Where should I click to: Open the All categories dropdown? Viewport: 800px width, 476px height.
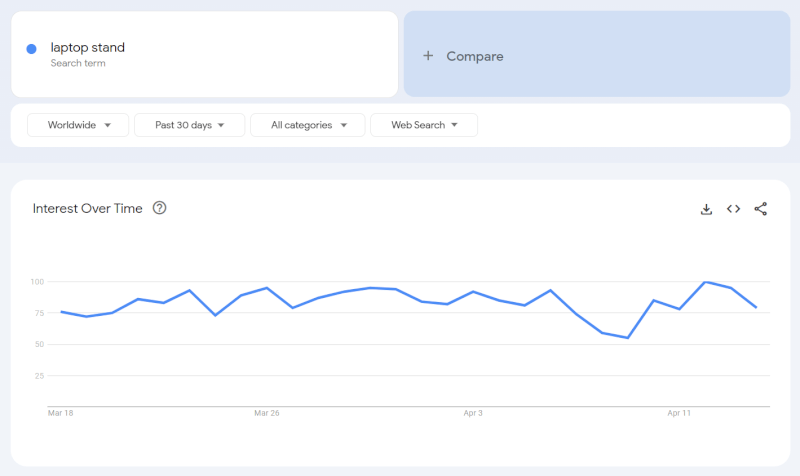[x=308, y=125]
